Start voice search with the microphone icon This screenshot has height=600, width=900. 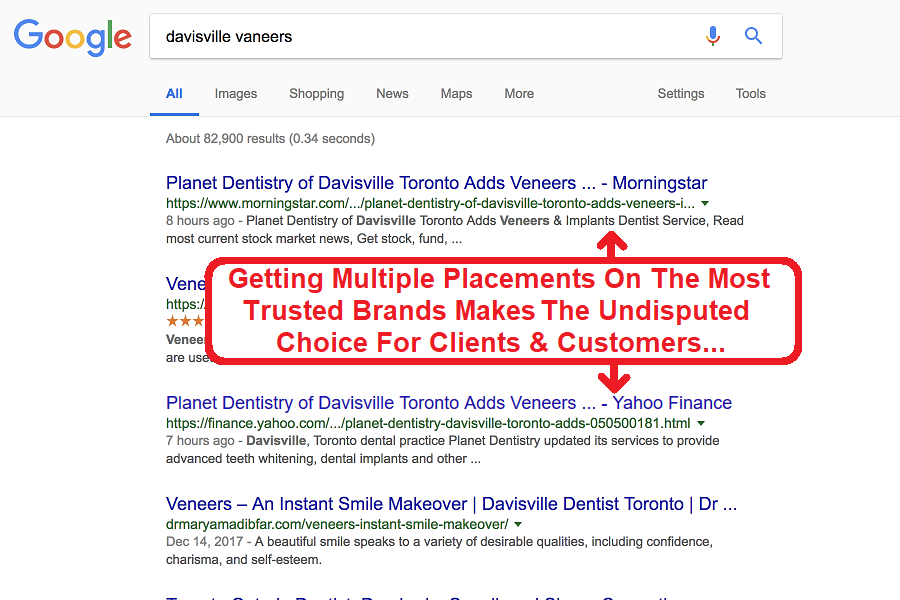tap(712, 36)
